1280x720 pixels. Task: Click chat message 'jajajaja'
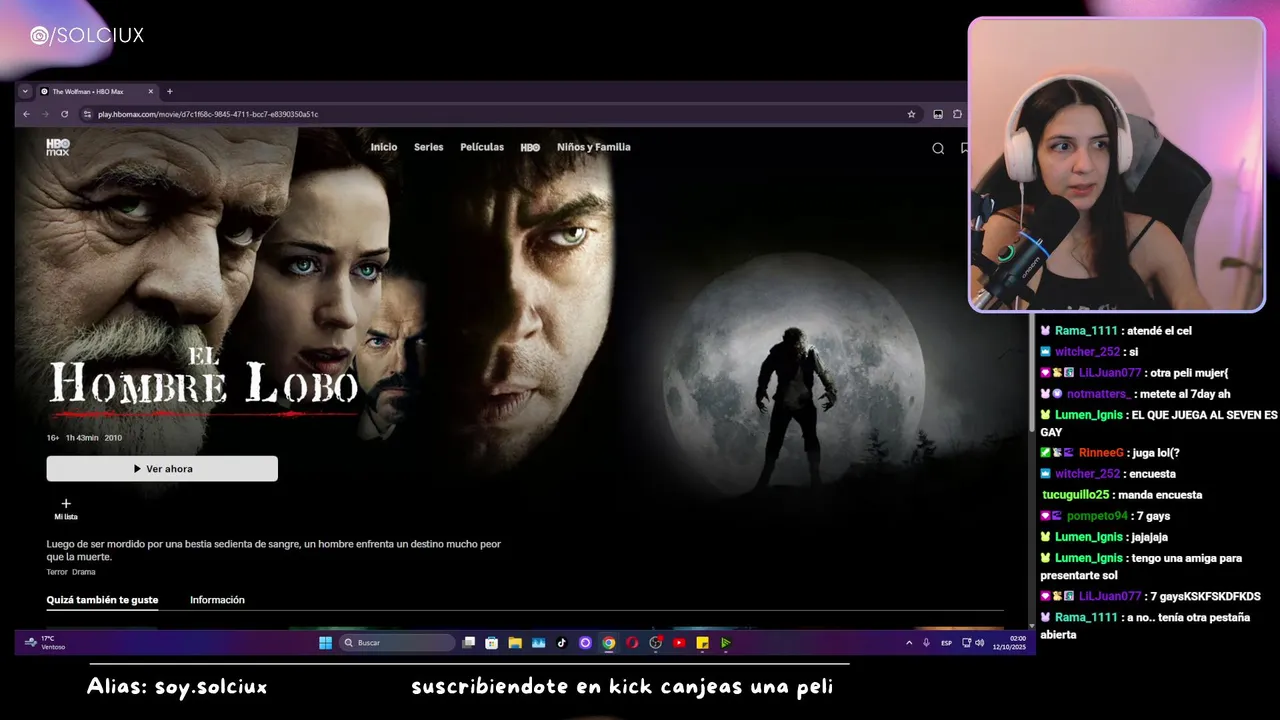[x=1150, y=537]
